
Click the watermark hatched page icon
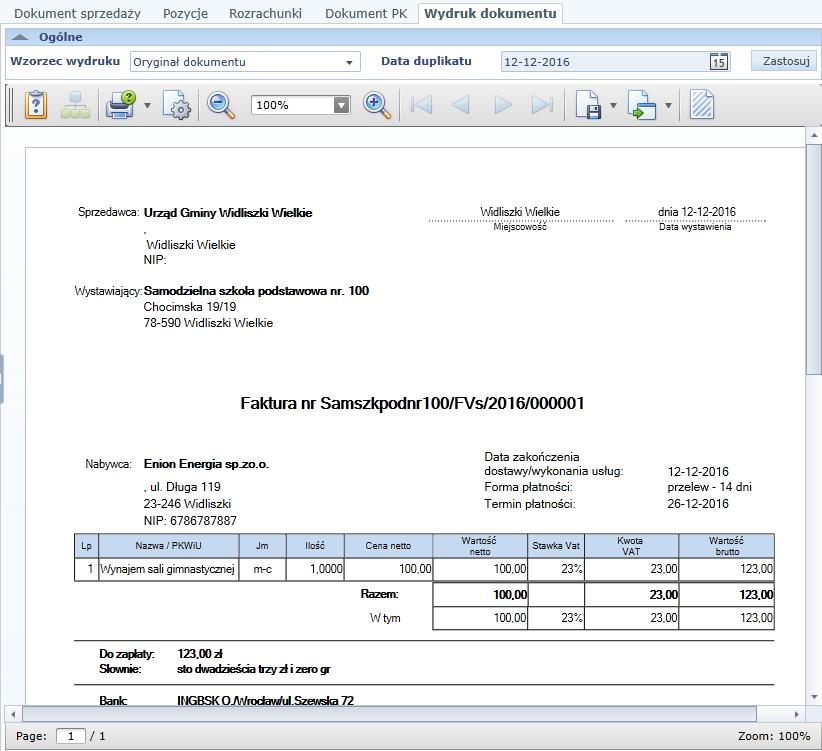click(x=701, y=105)
